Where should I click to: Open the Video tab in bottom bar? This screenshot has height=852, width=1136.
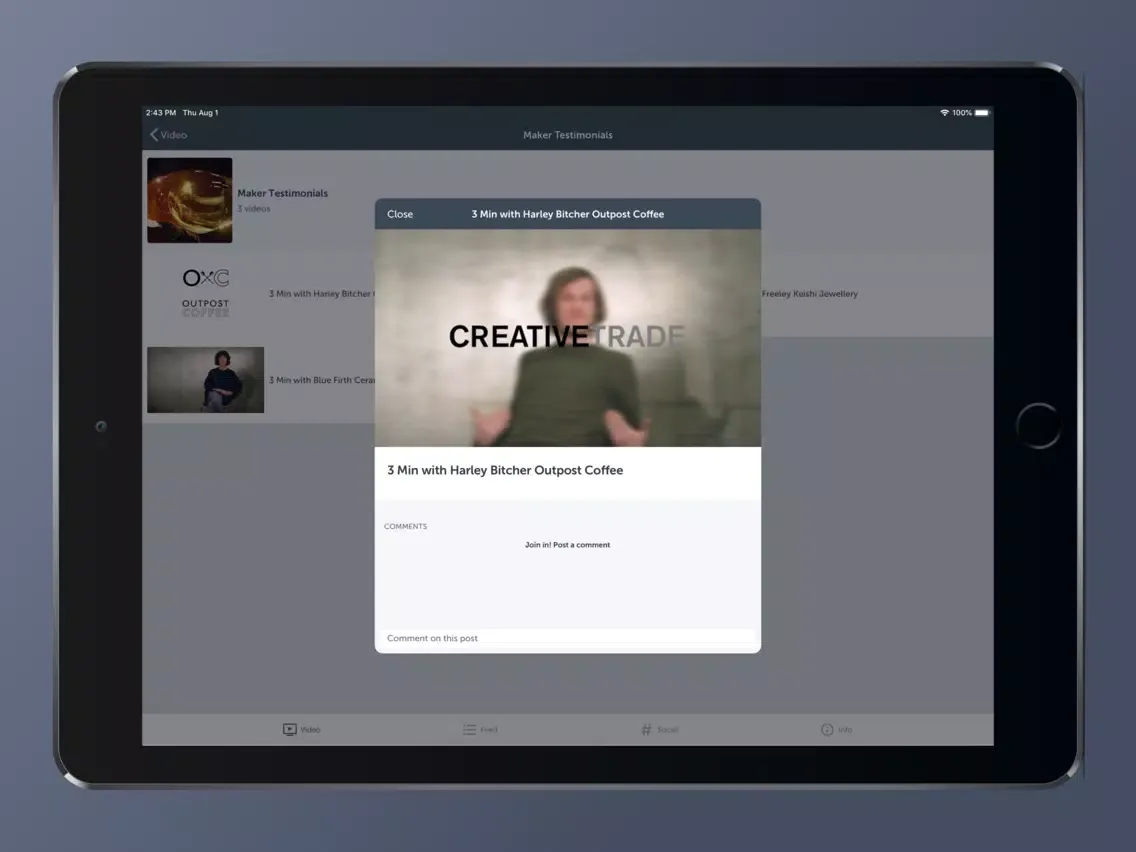(301, 730)
